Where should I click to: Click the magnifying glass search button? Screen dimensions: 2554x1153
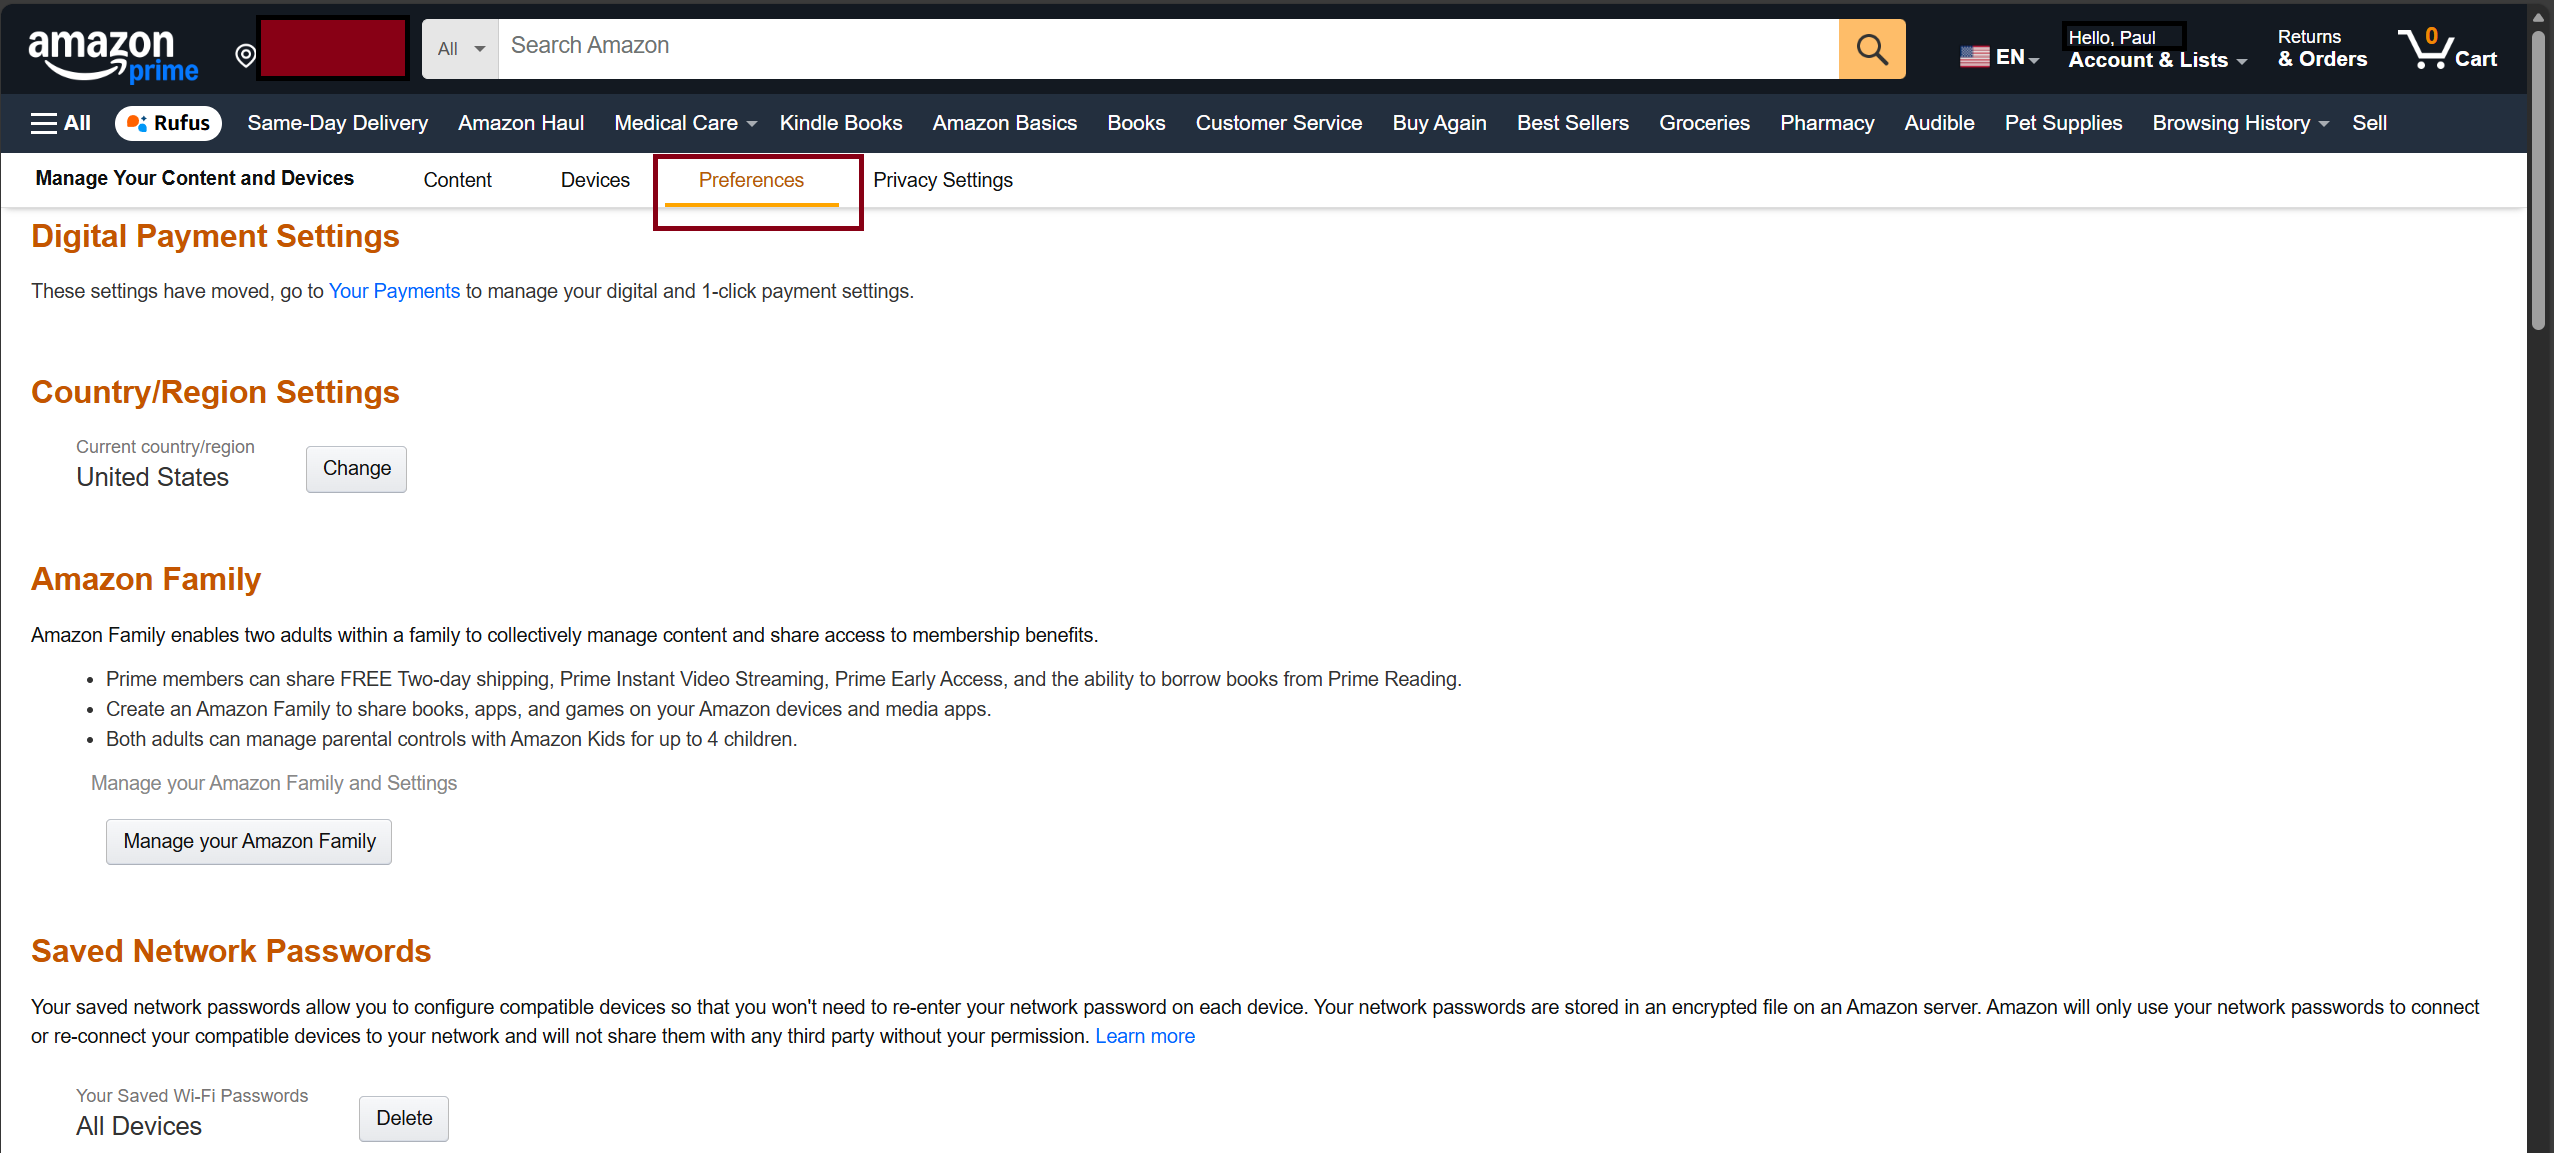coord(1871,49)
